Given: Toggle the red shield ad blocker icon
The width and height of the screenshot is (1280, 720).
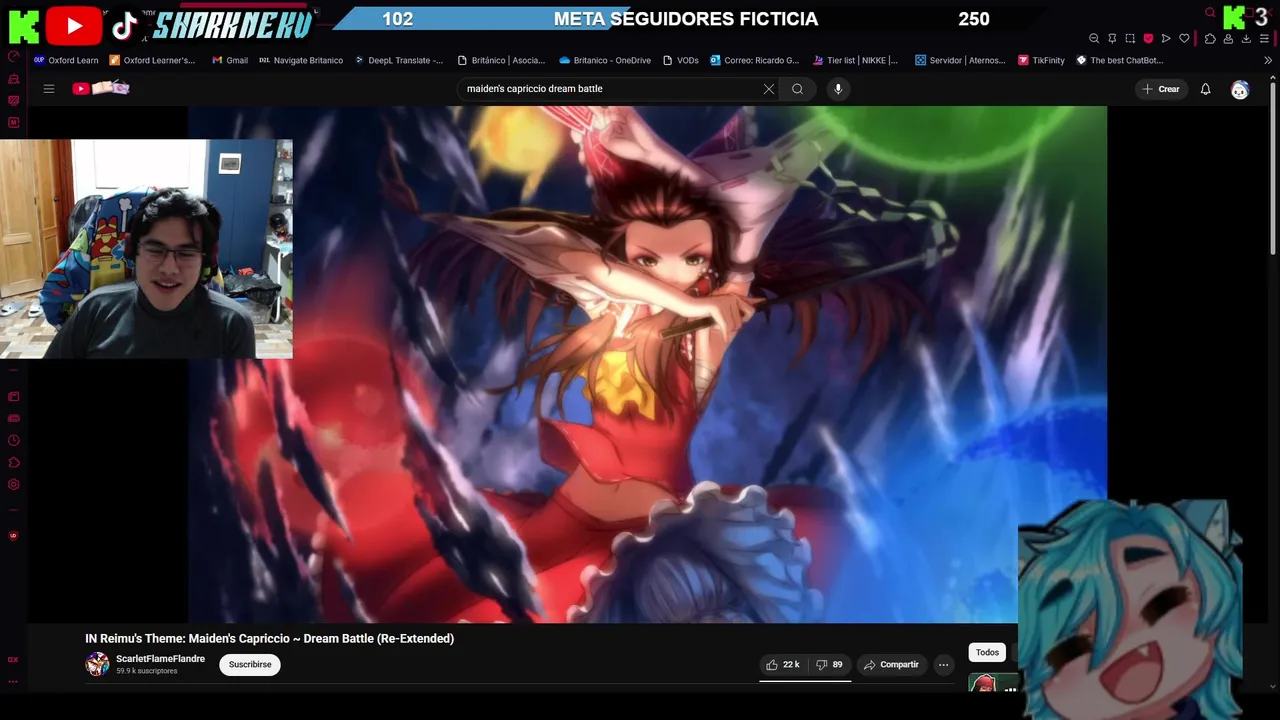Looking at the screenshot, I should pyautogui.click(x=1148, y=38).
